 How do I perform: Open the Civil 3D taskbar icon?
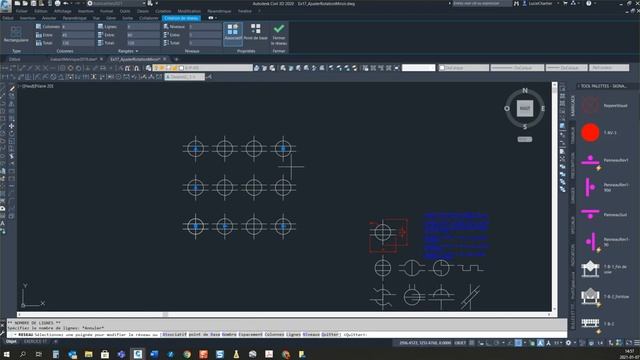(x=138, y=354)
